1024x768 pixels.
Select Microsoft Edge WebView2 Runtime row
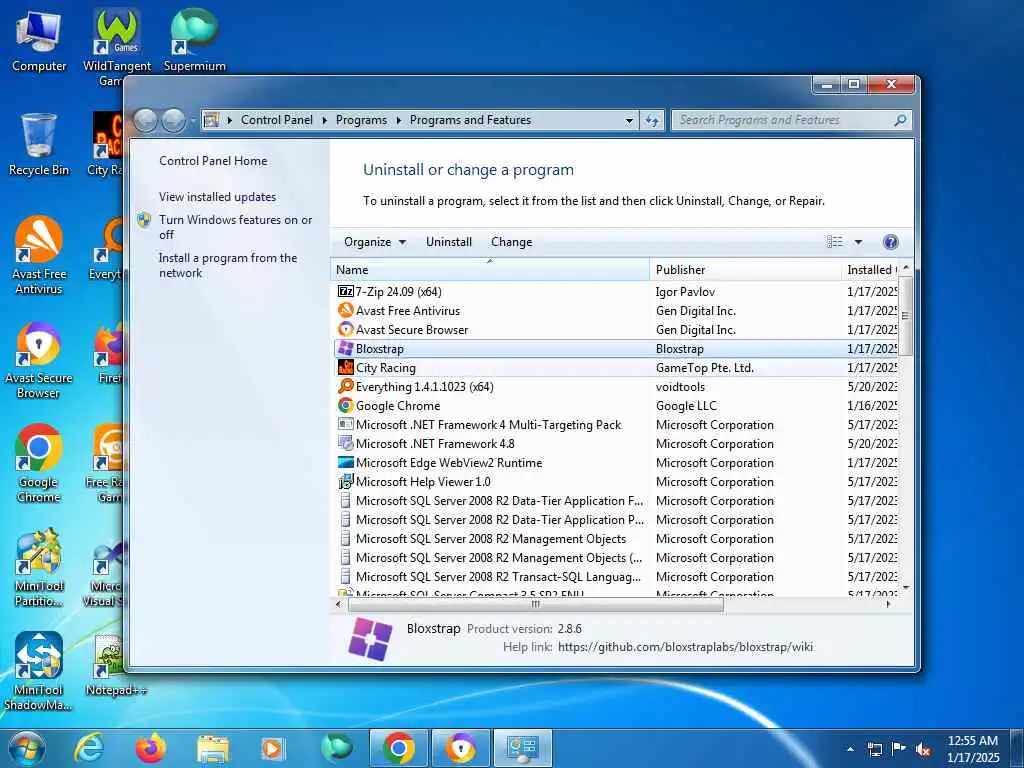[616, 463]
